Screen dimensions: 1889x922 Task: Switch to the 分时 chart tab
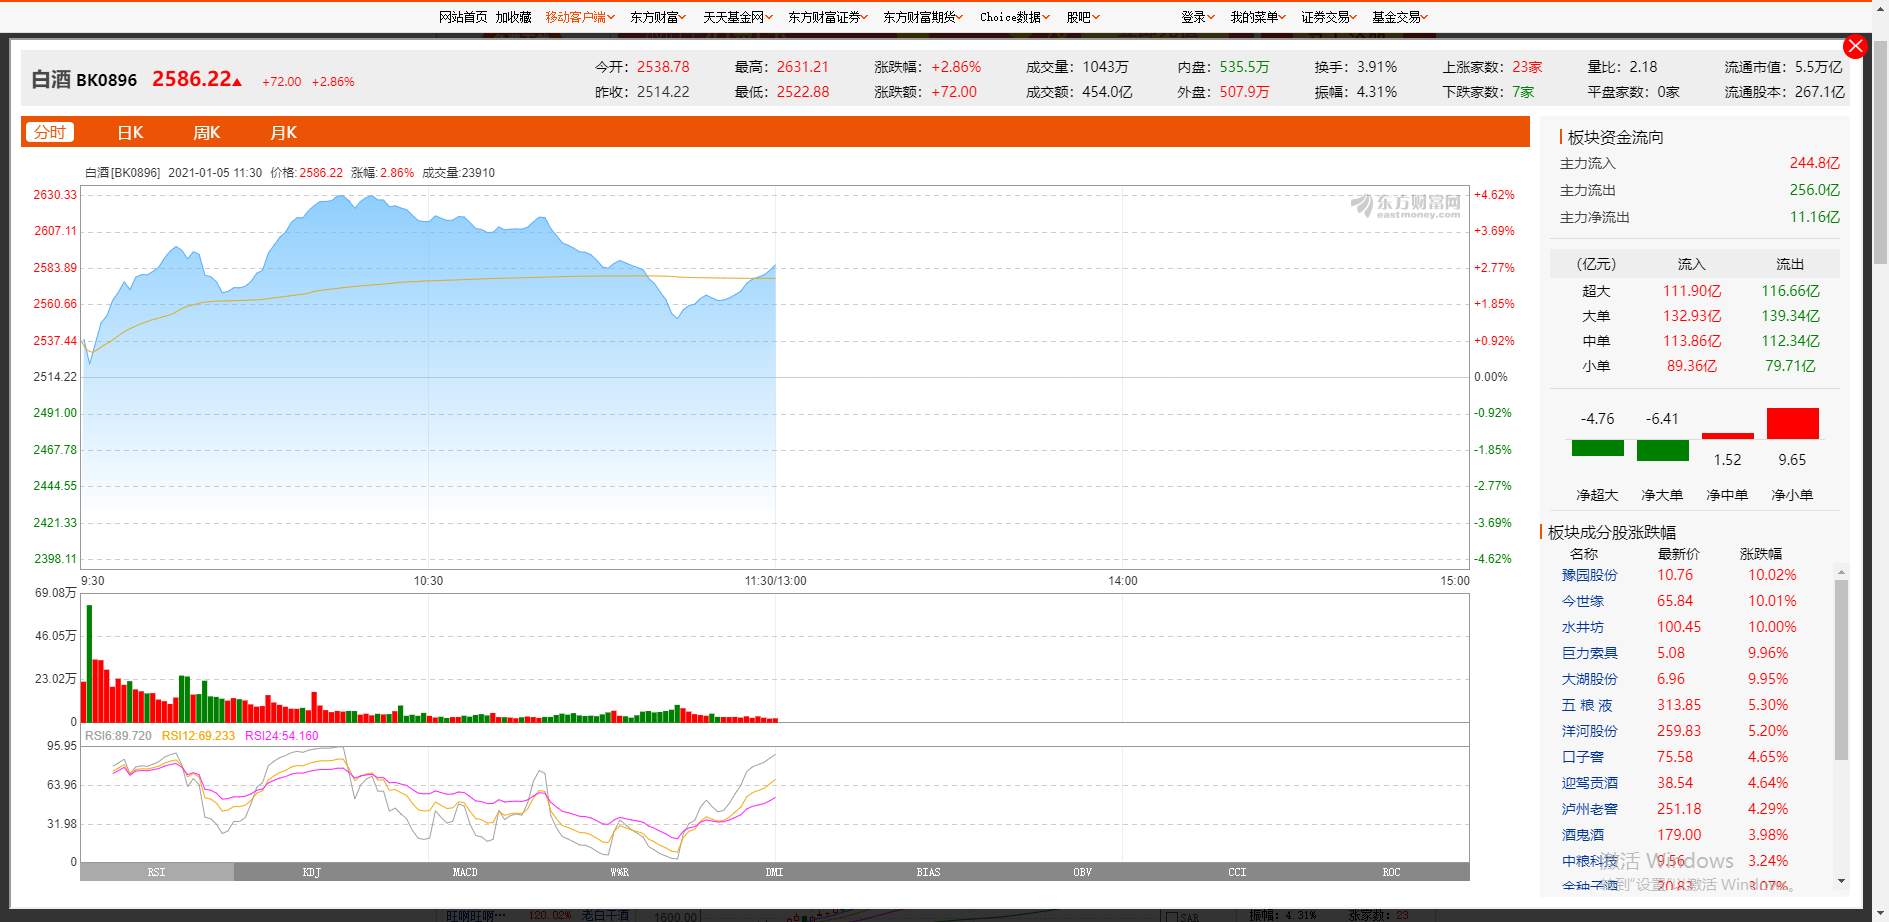click(x=50, y=132)
